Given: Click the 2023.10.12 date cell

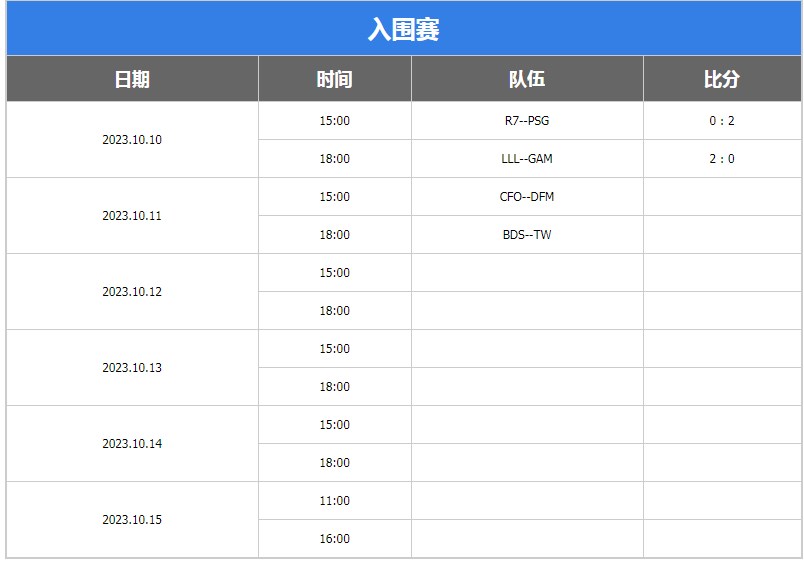Looking at the screenshot, I should pyautogui.click(x=132, y=292).
